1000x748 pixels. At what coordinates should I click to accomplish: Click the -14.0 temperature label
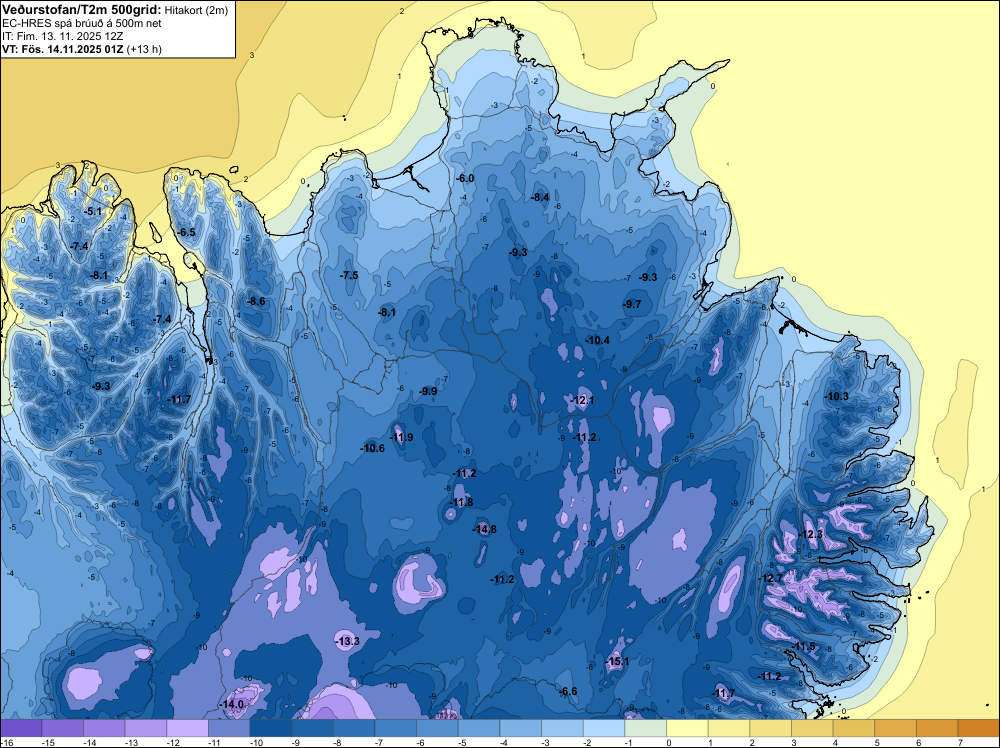(232, 705)
